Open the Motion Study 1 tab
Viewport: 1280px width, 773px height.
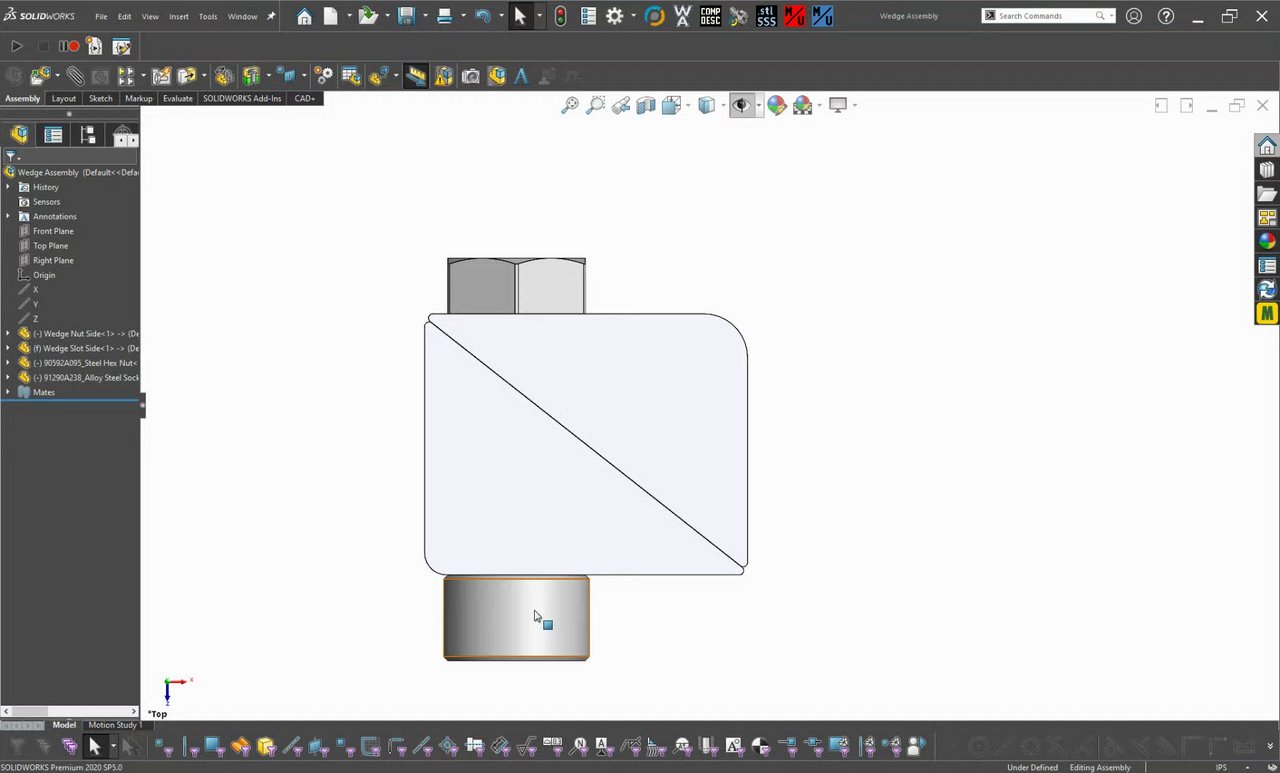pyautogui.click(x=113, y=725)
